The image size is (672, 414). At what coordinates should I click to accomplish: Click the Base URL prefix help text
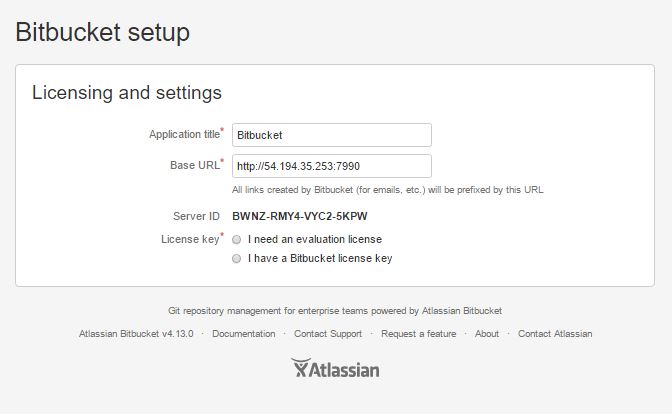pyautogui.click(x=388, y=189)
